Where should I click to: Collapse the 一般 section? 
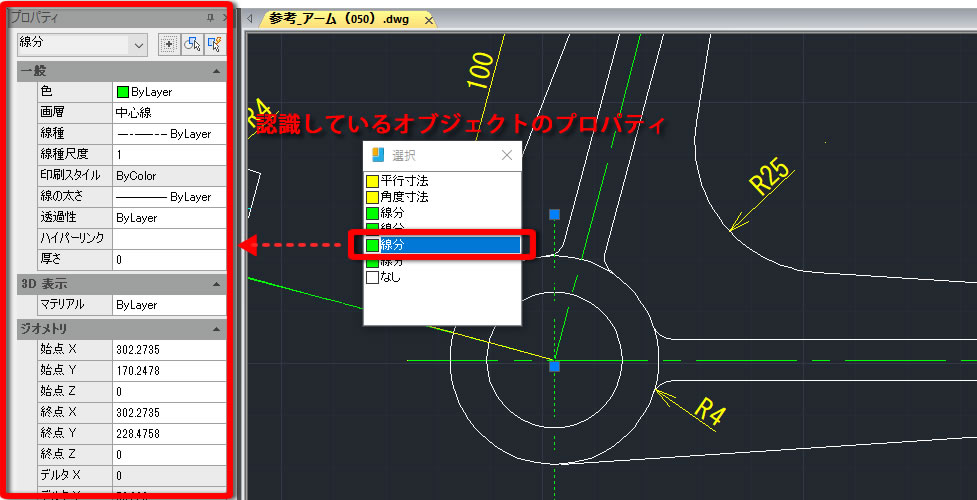216,72
